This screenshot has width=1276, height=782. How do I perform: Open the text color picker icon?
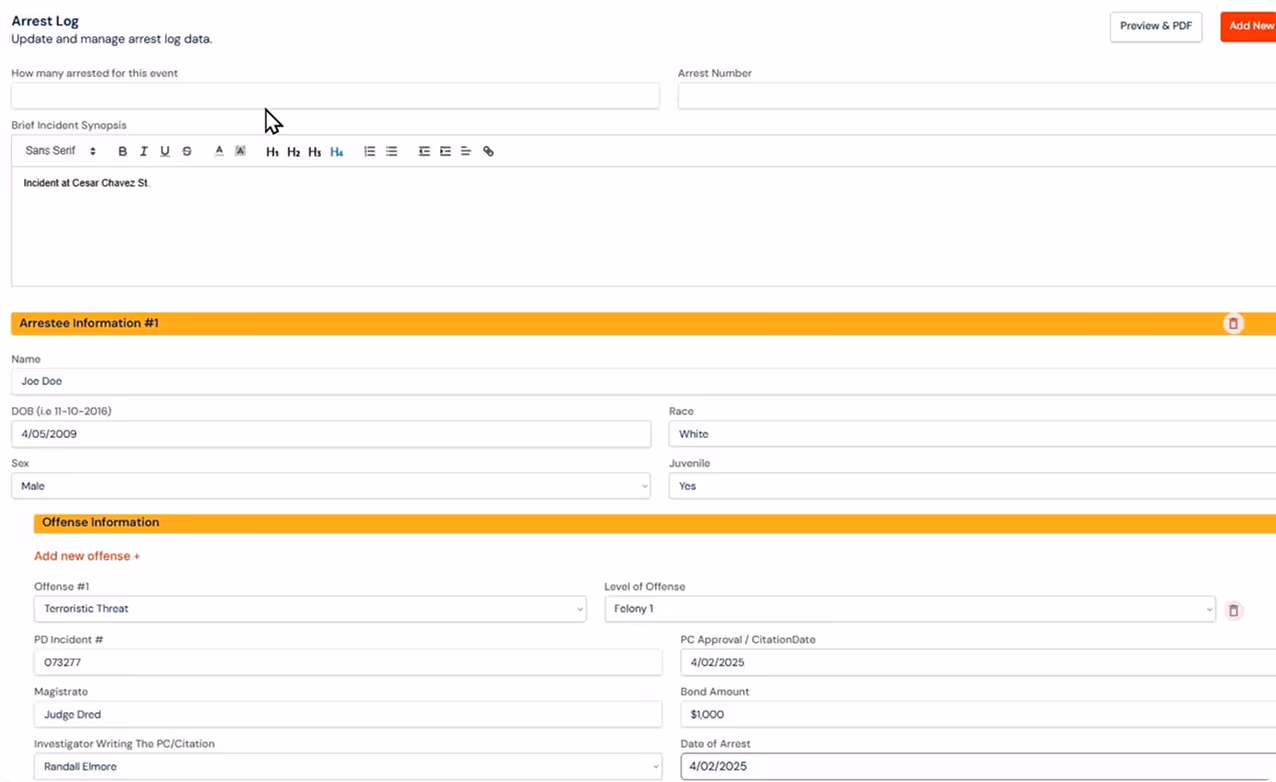218,151
